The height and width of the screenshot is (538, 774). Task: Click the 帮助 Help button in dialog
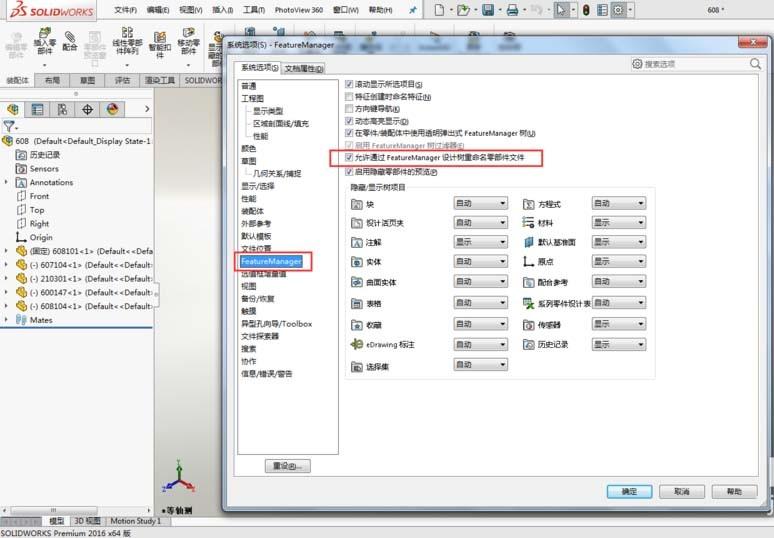pyautogui.click(x=735, y=492)
